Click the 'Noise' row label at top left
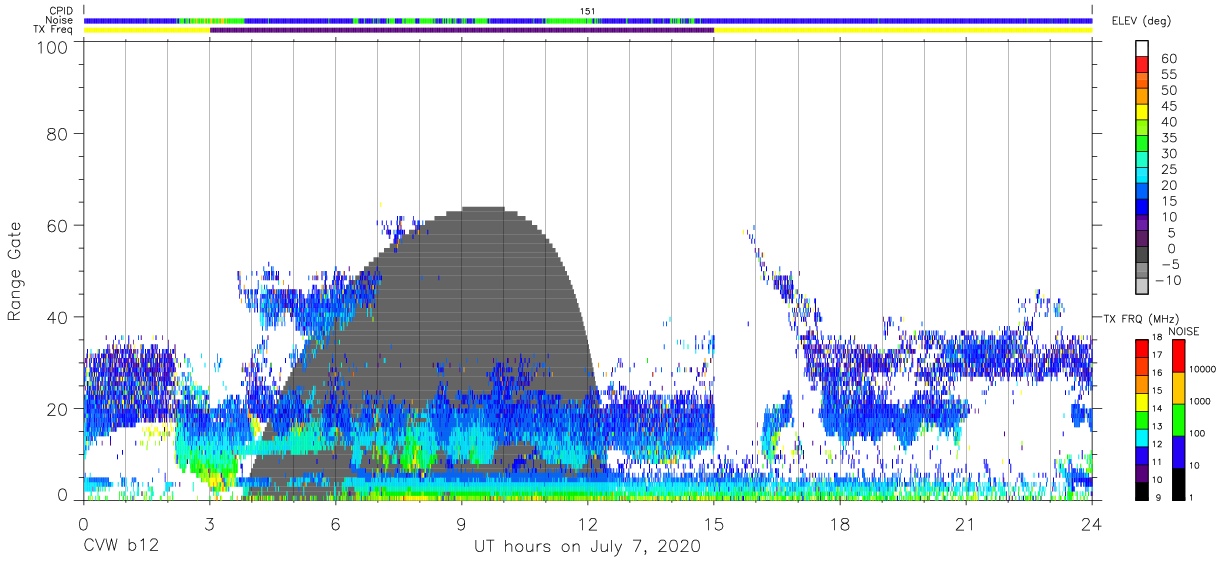This screenshot has width=1228, height=567. [60, 20]
